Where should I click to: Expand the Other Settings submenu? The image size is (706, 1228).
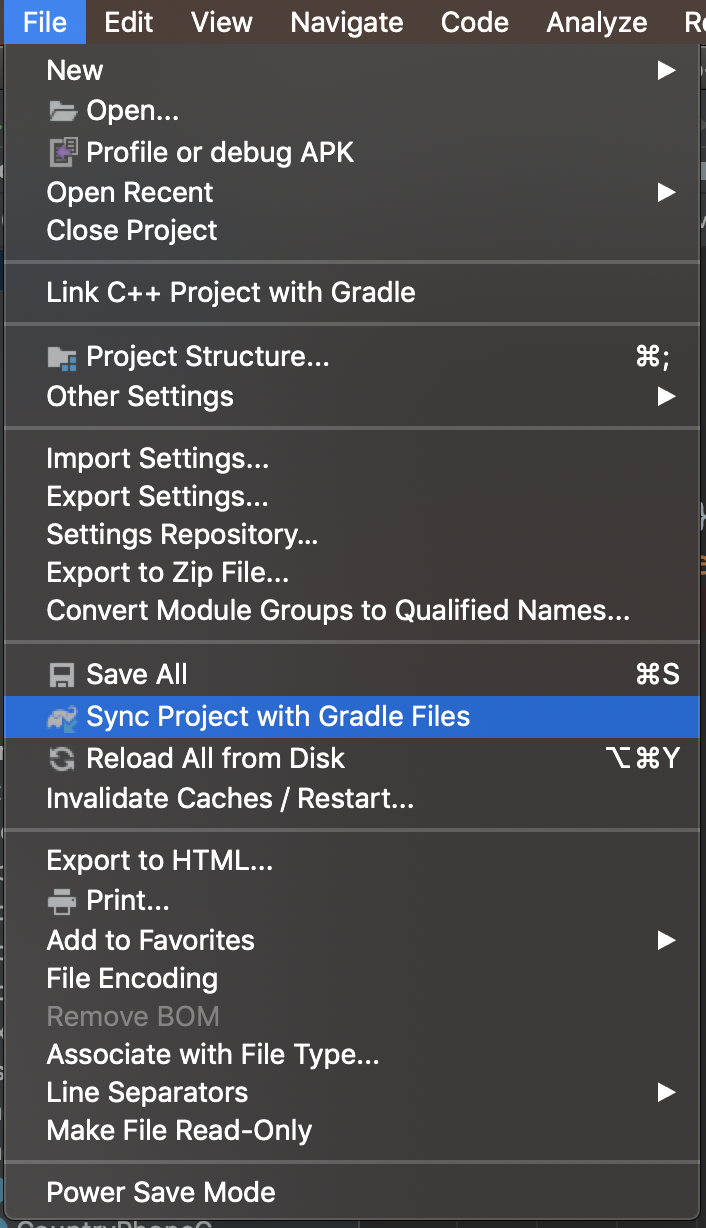coord(139,396)
